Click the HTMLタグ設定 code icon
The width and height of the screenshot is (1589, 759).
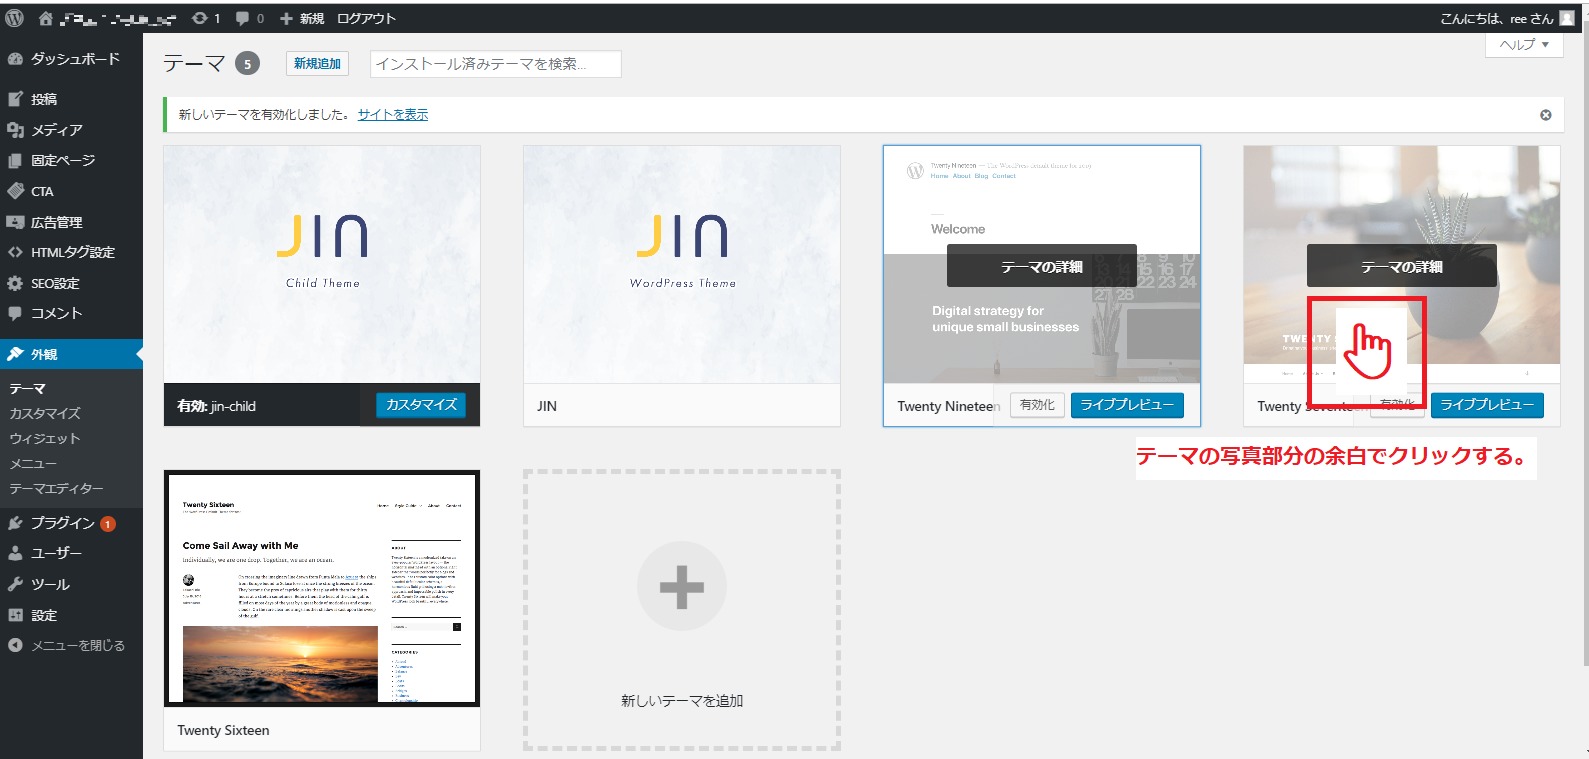(x=15, y=252)
